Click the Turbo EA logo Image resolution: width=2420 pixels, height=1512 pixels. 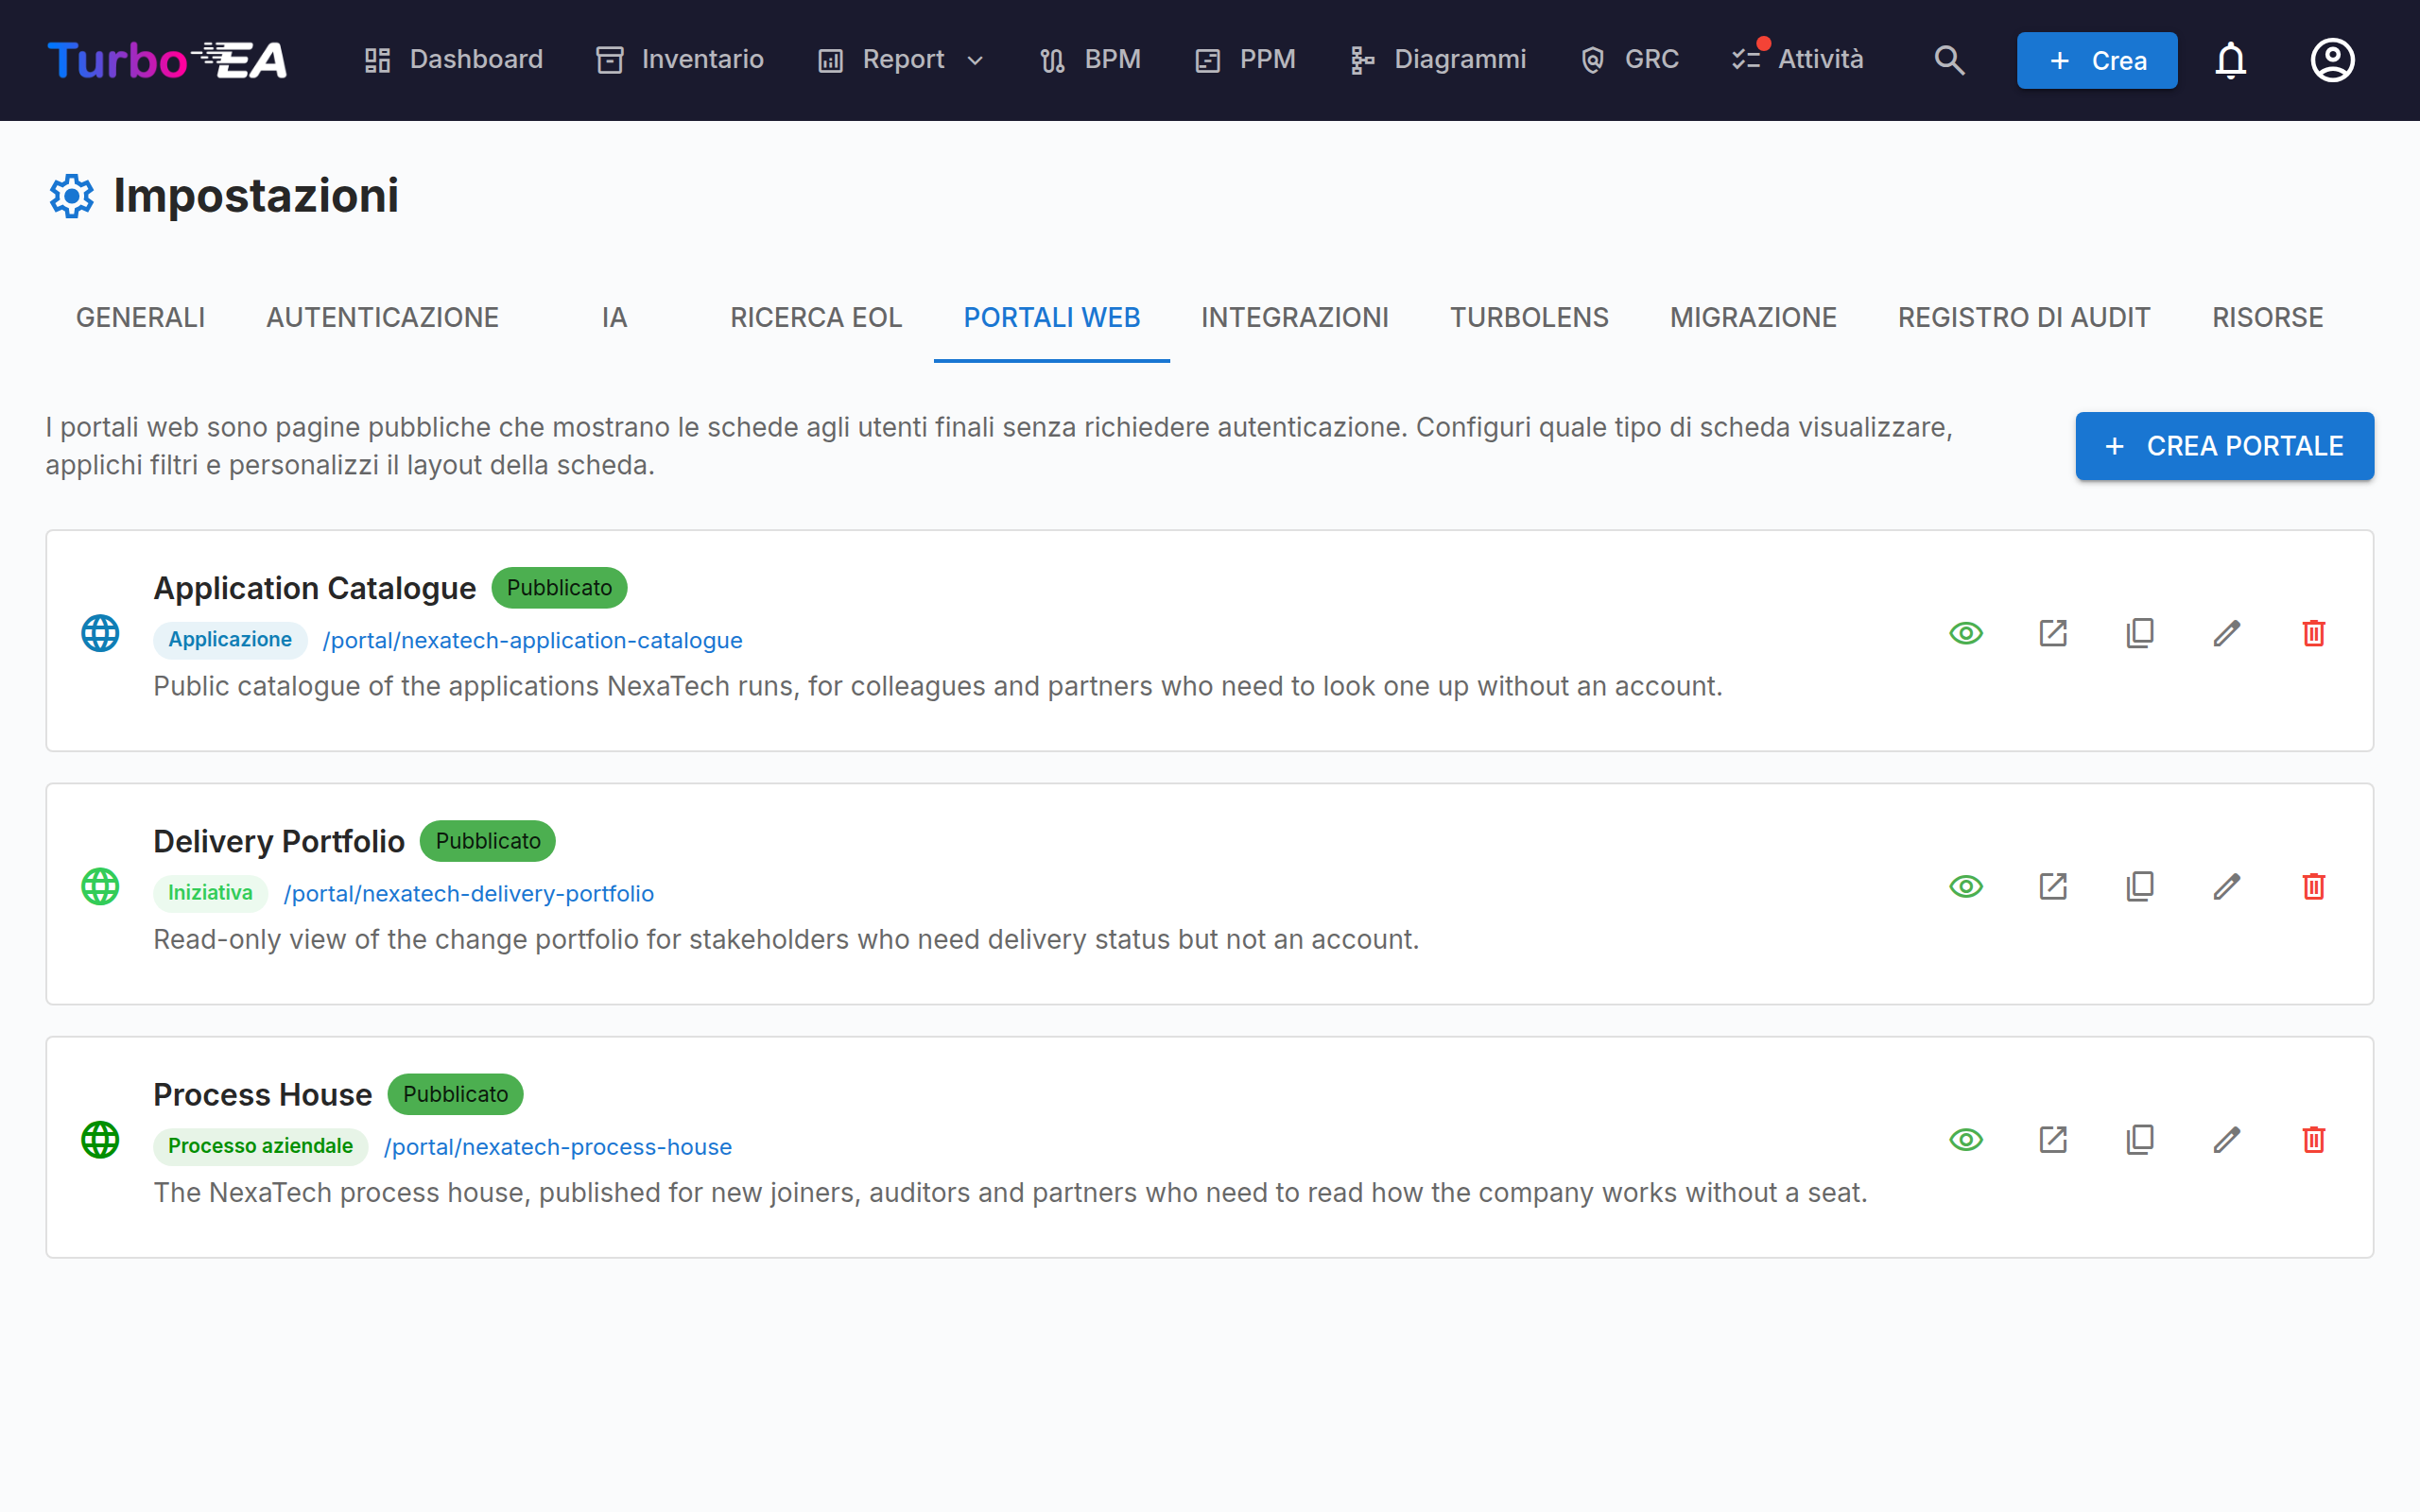(x=167, y=60)
